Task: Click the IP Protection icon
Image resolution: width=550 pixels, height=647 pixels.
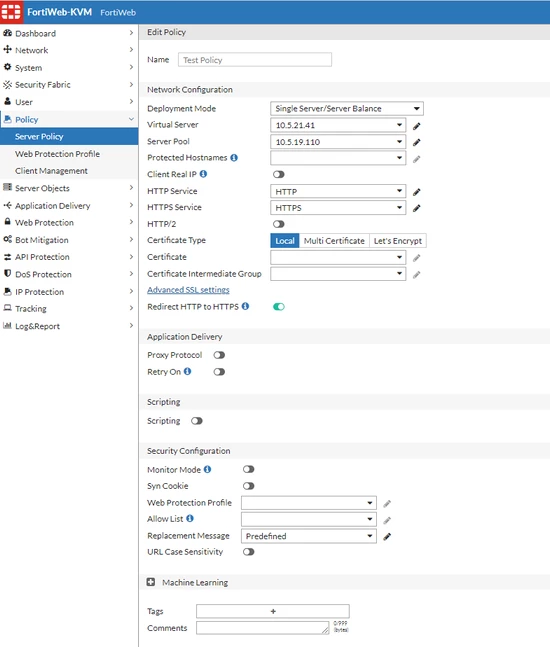Action: [x=7, y=291]
